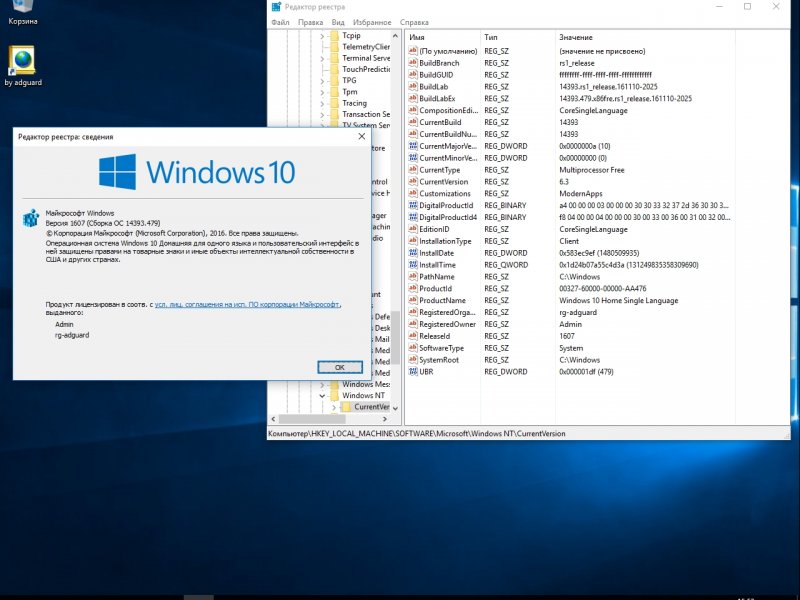Select the BuildLab value icon
The image size is (800, 600).
click(413, 86)
